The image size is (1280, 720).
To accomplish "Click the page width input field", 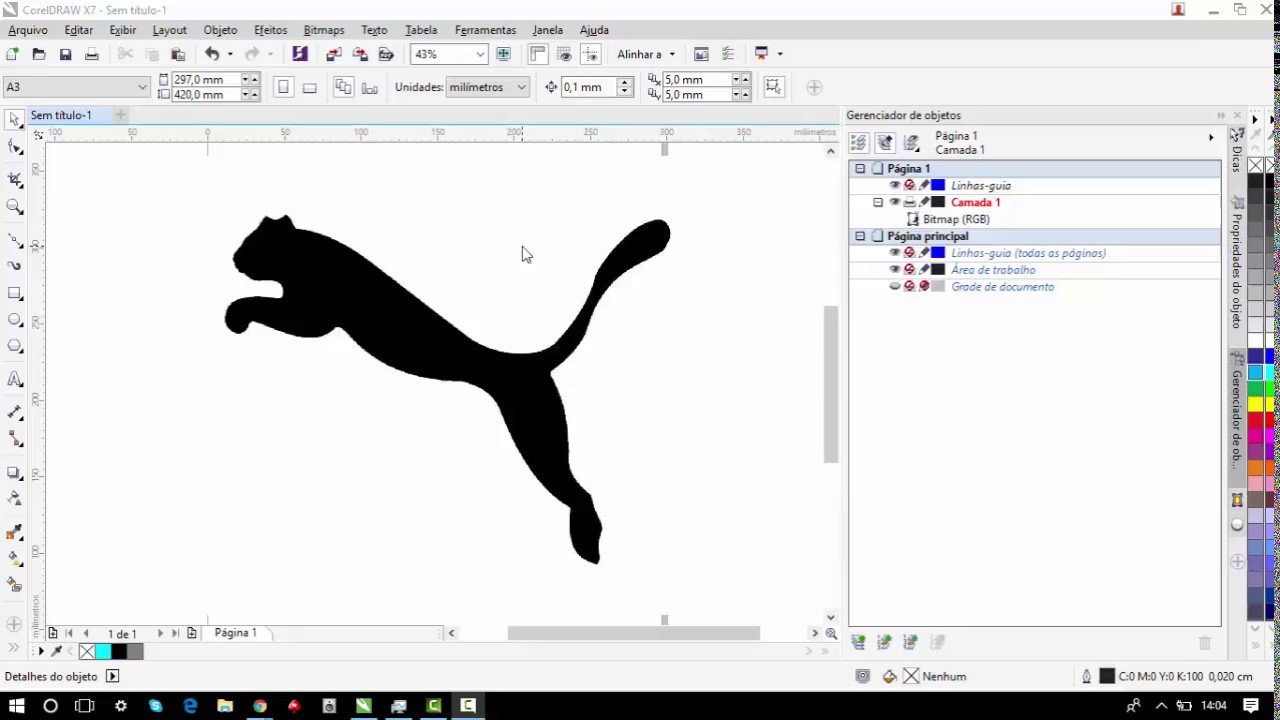I will 206,79.
